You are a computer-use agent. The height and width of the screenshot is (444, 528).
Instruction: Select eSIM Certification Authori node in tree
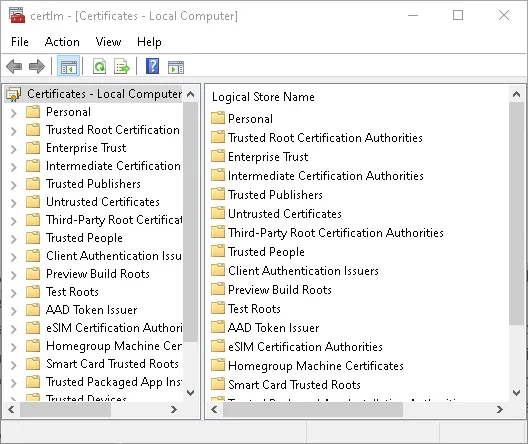[x=114, y=328]
